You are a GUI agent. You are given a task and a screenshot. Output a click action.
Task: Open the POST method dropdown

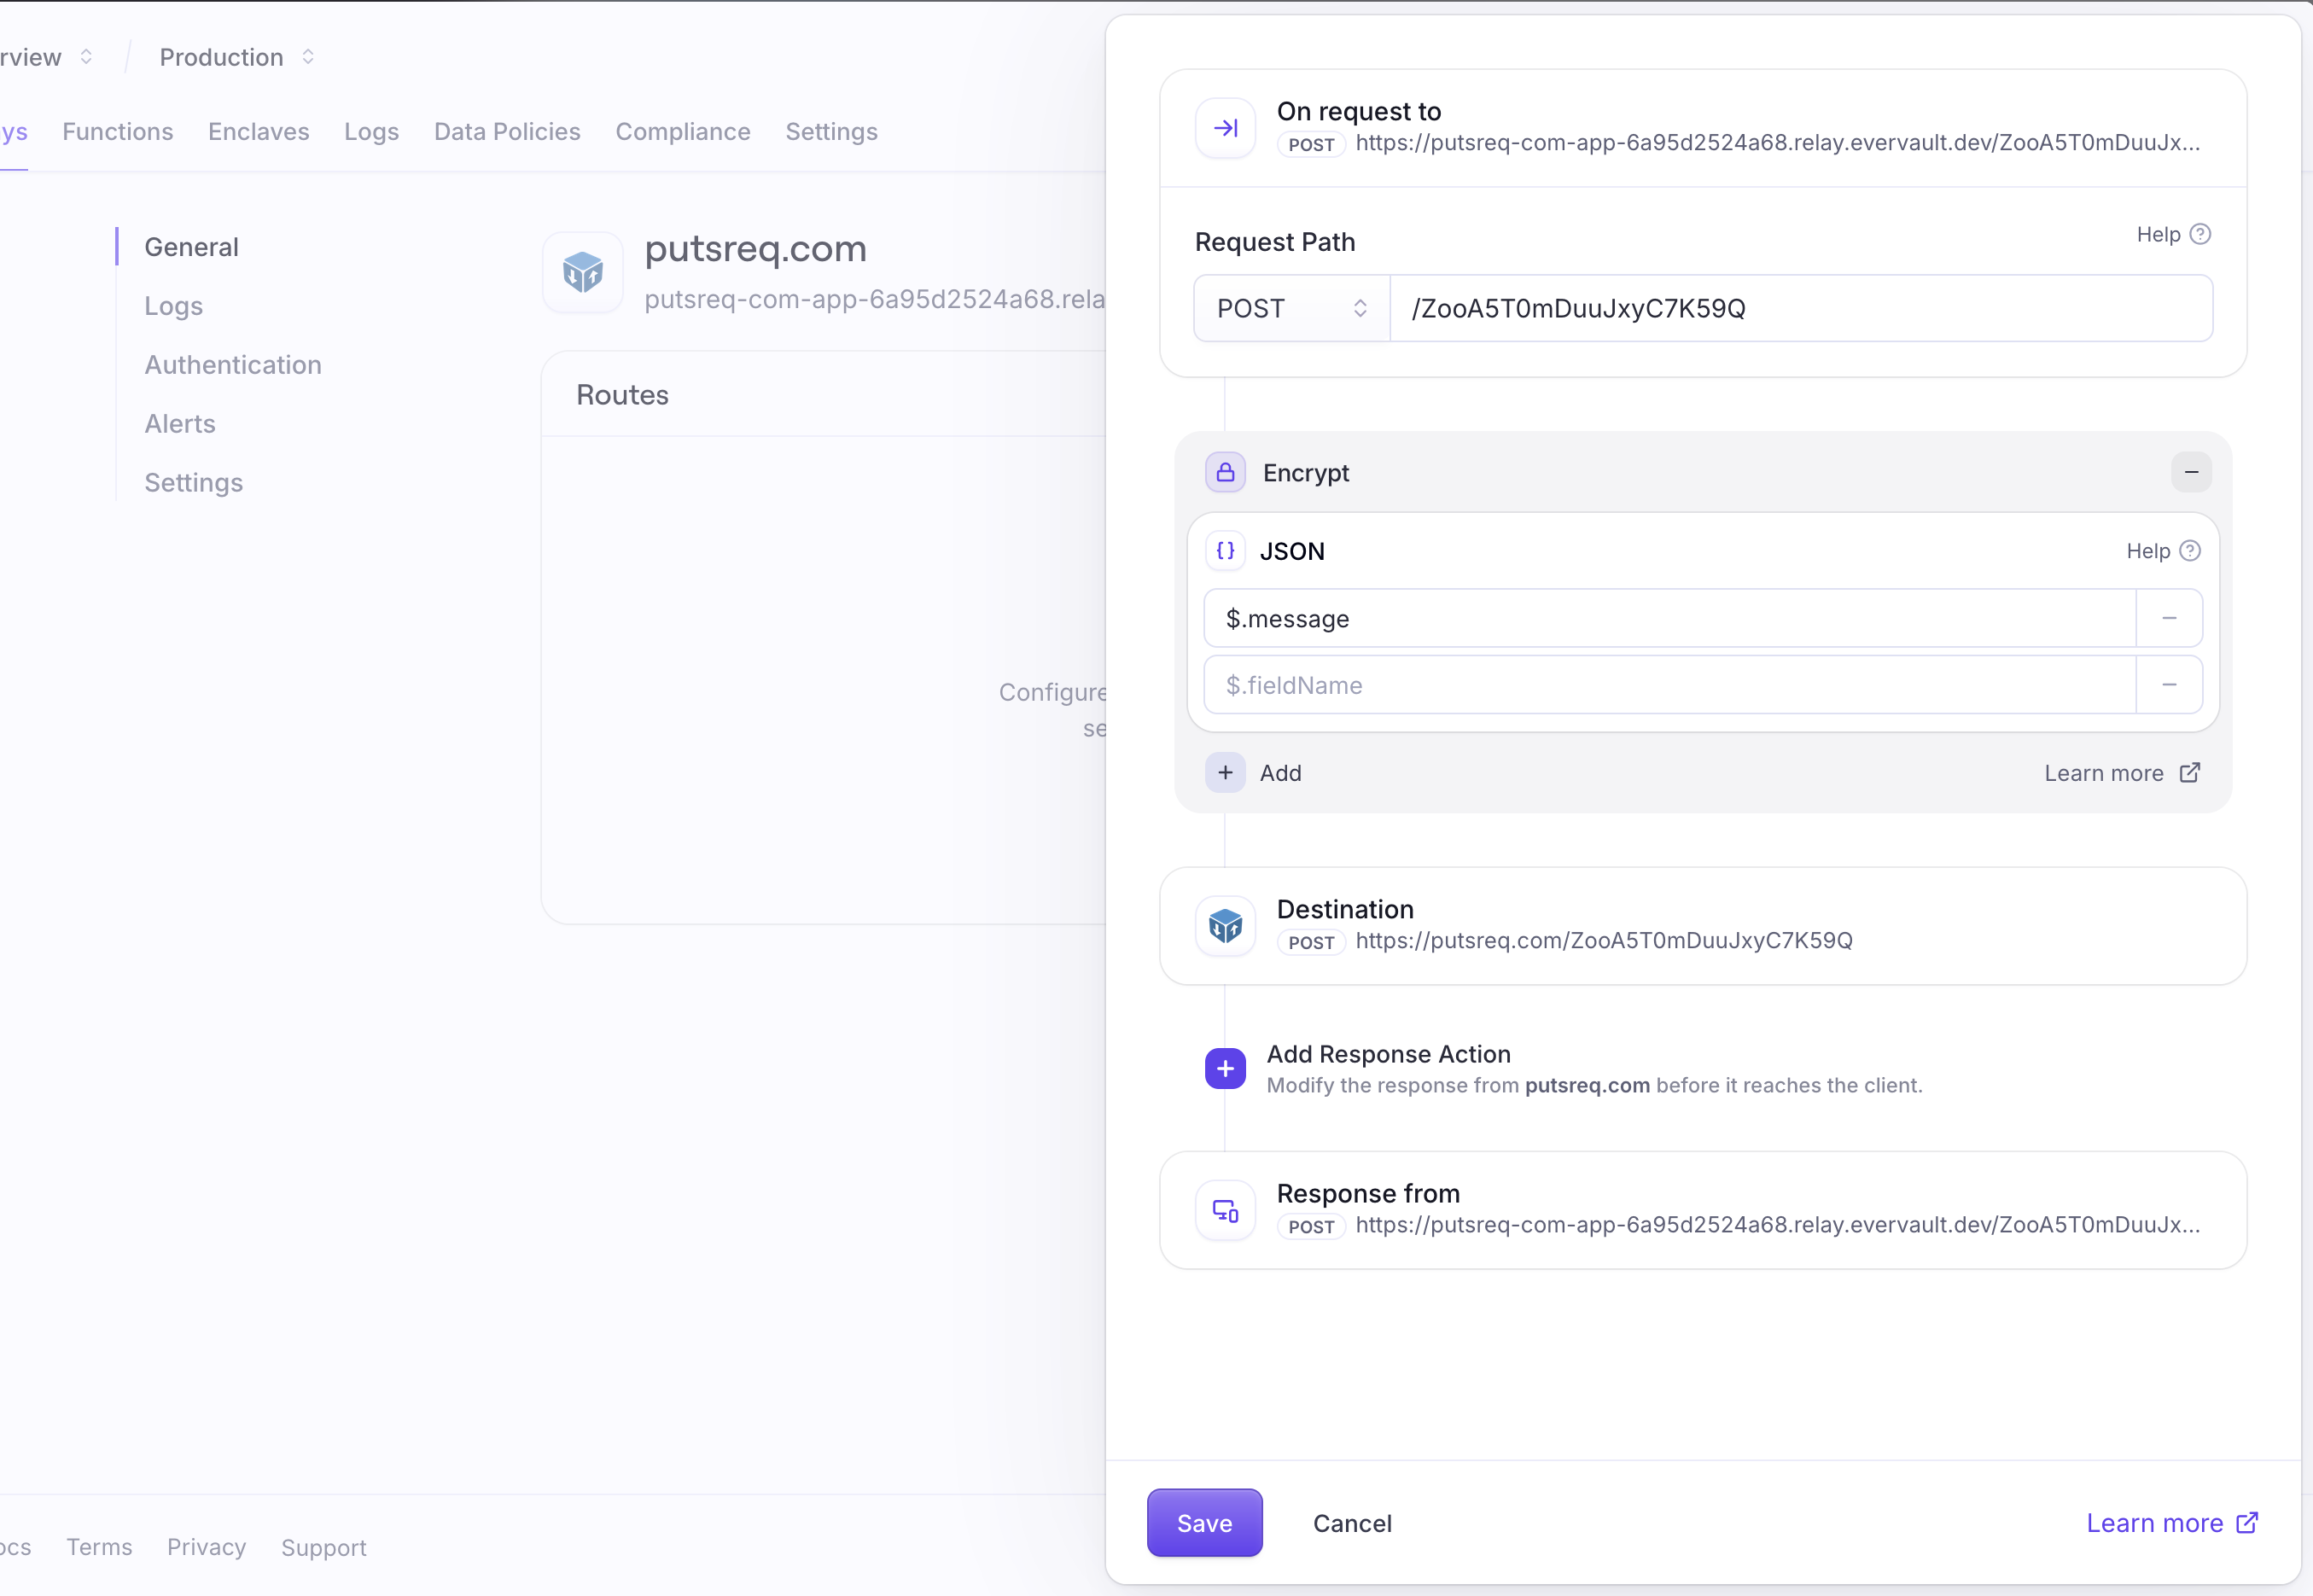[1290, 308]
